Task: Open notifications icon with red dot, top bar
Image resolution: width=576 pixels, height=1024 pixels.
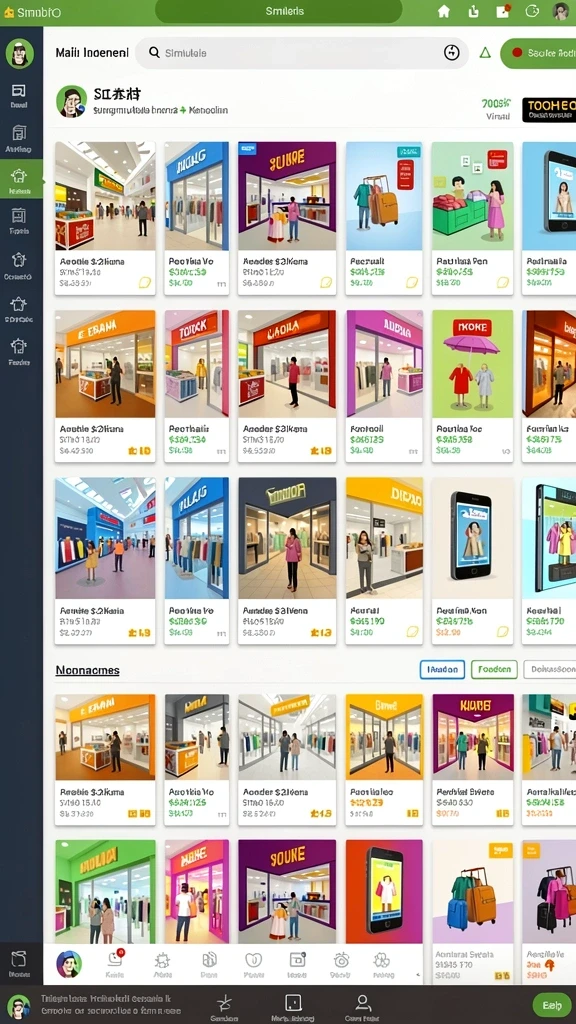Action: (503, 11)
